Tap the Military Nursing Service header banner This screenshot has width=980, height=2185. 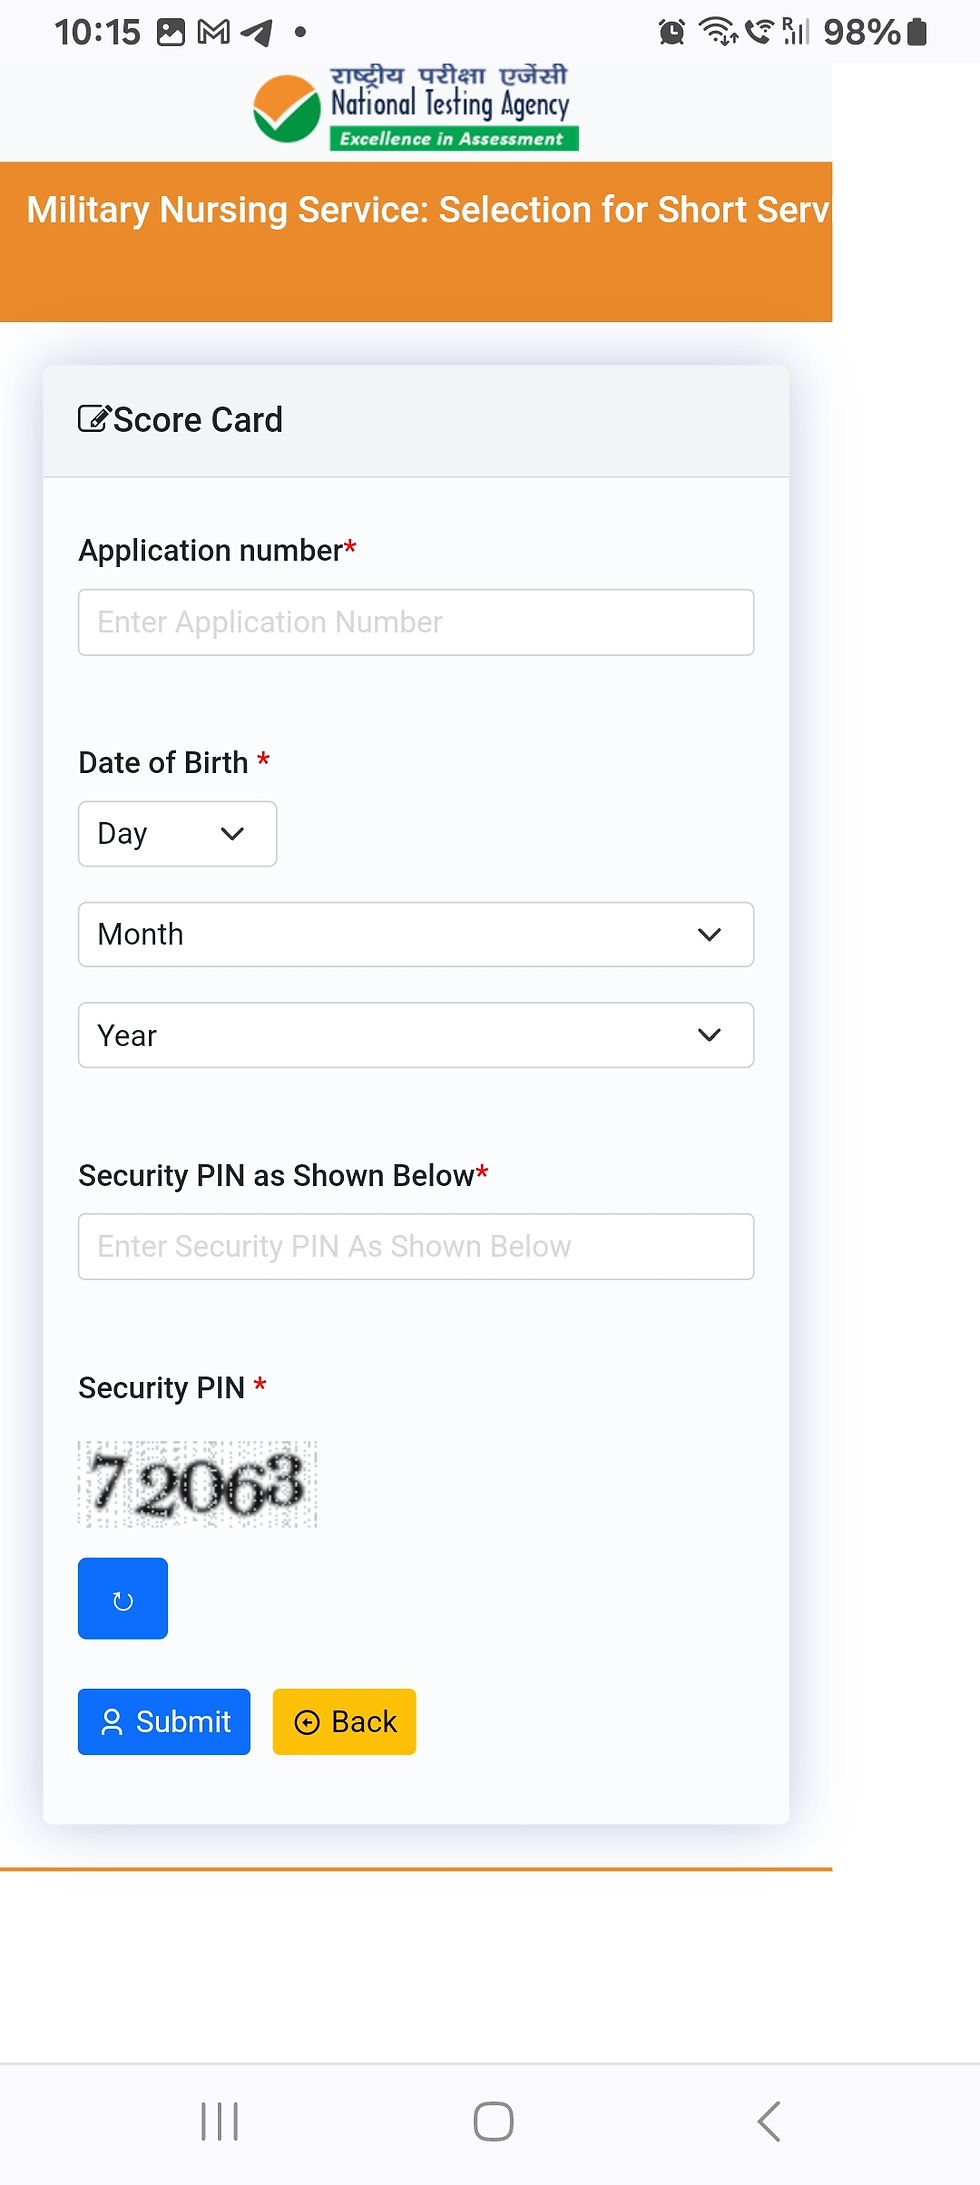pos(416,242)
